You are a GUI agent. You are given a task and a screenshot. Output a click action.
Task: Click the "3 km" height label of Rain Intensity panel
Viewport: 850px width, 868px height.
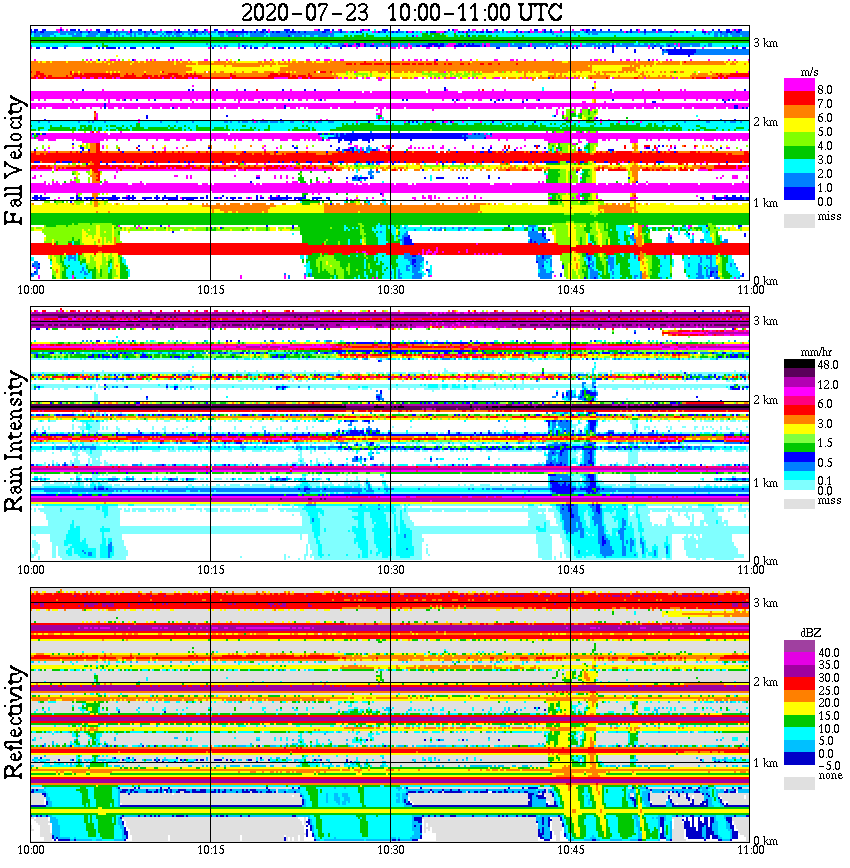[x=766, y=321]
